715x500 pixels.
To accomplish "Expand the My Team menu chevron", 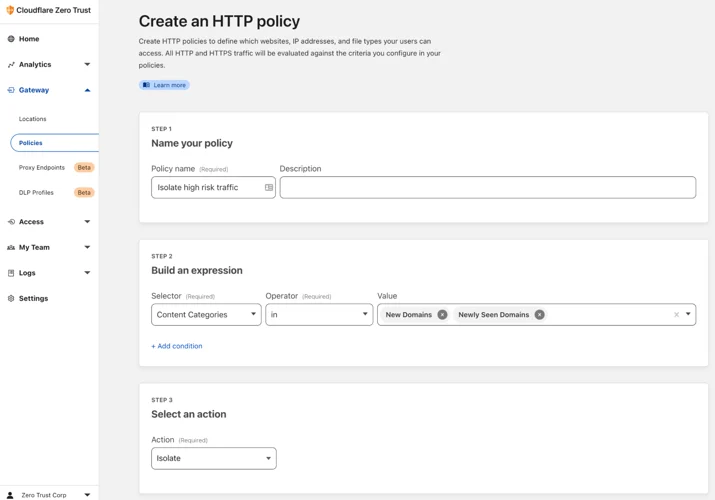I will pos(87,247).
